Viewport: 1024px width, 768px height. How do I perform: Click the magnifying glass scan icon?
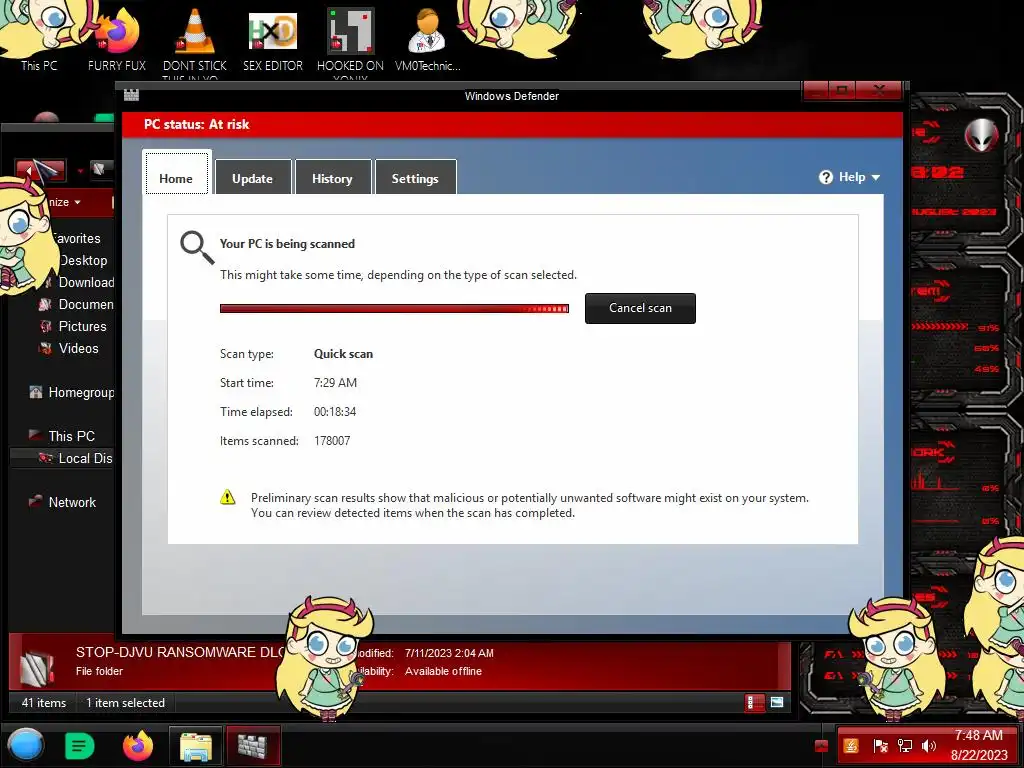(197, 248)
